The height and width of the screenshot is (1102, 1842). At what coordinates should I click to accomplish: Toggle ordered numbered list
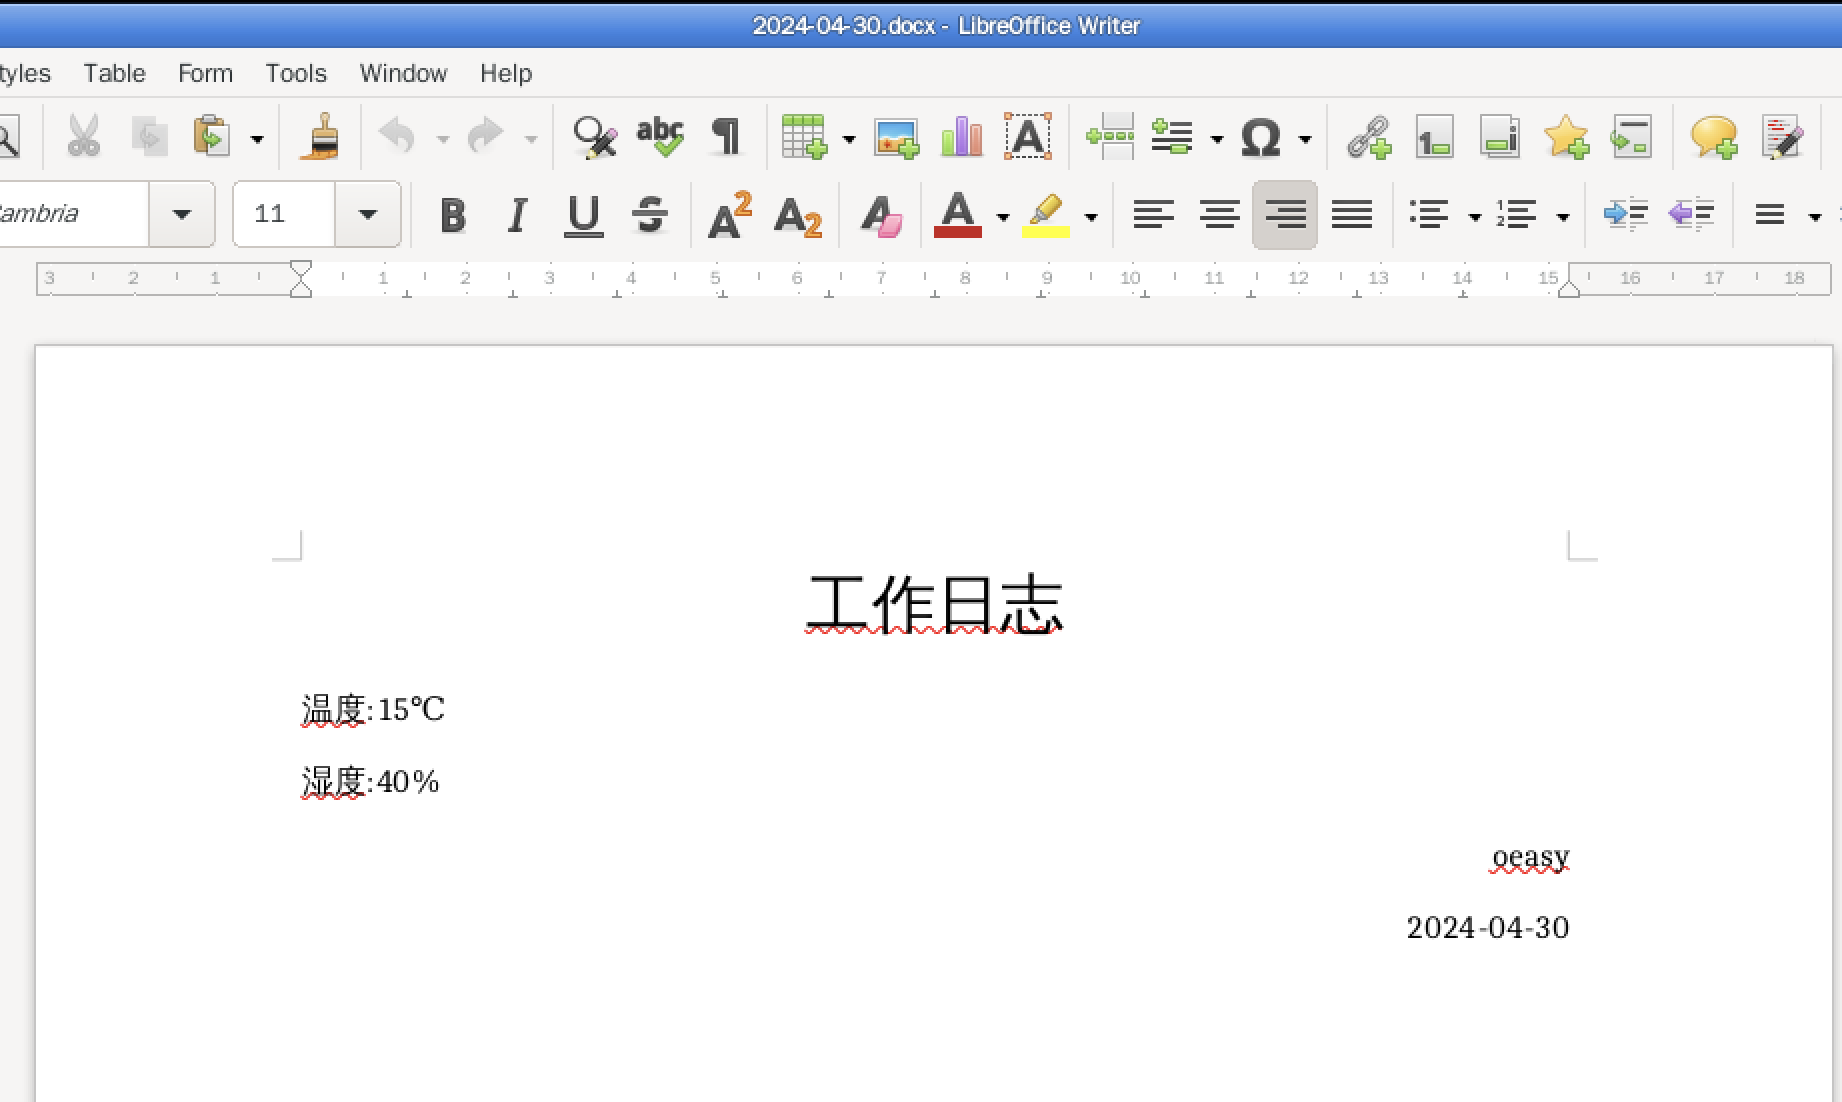point(1516,215)
